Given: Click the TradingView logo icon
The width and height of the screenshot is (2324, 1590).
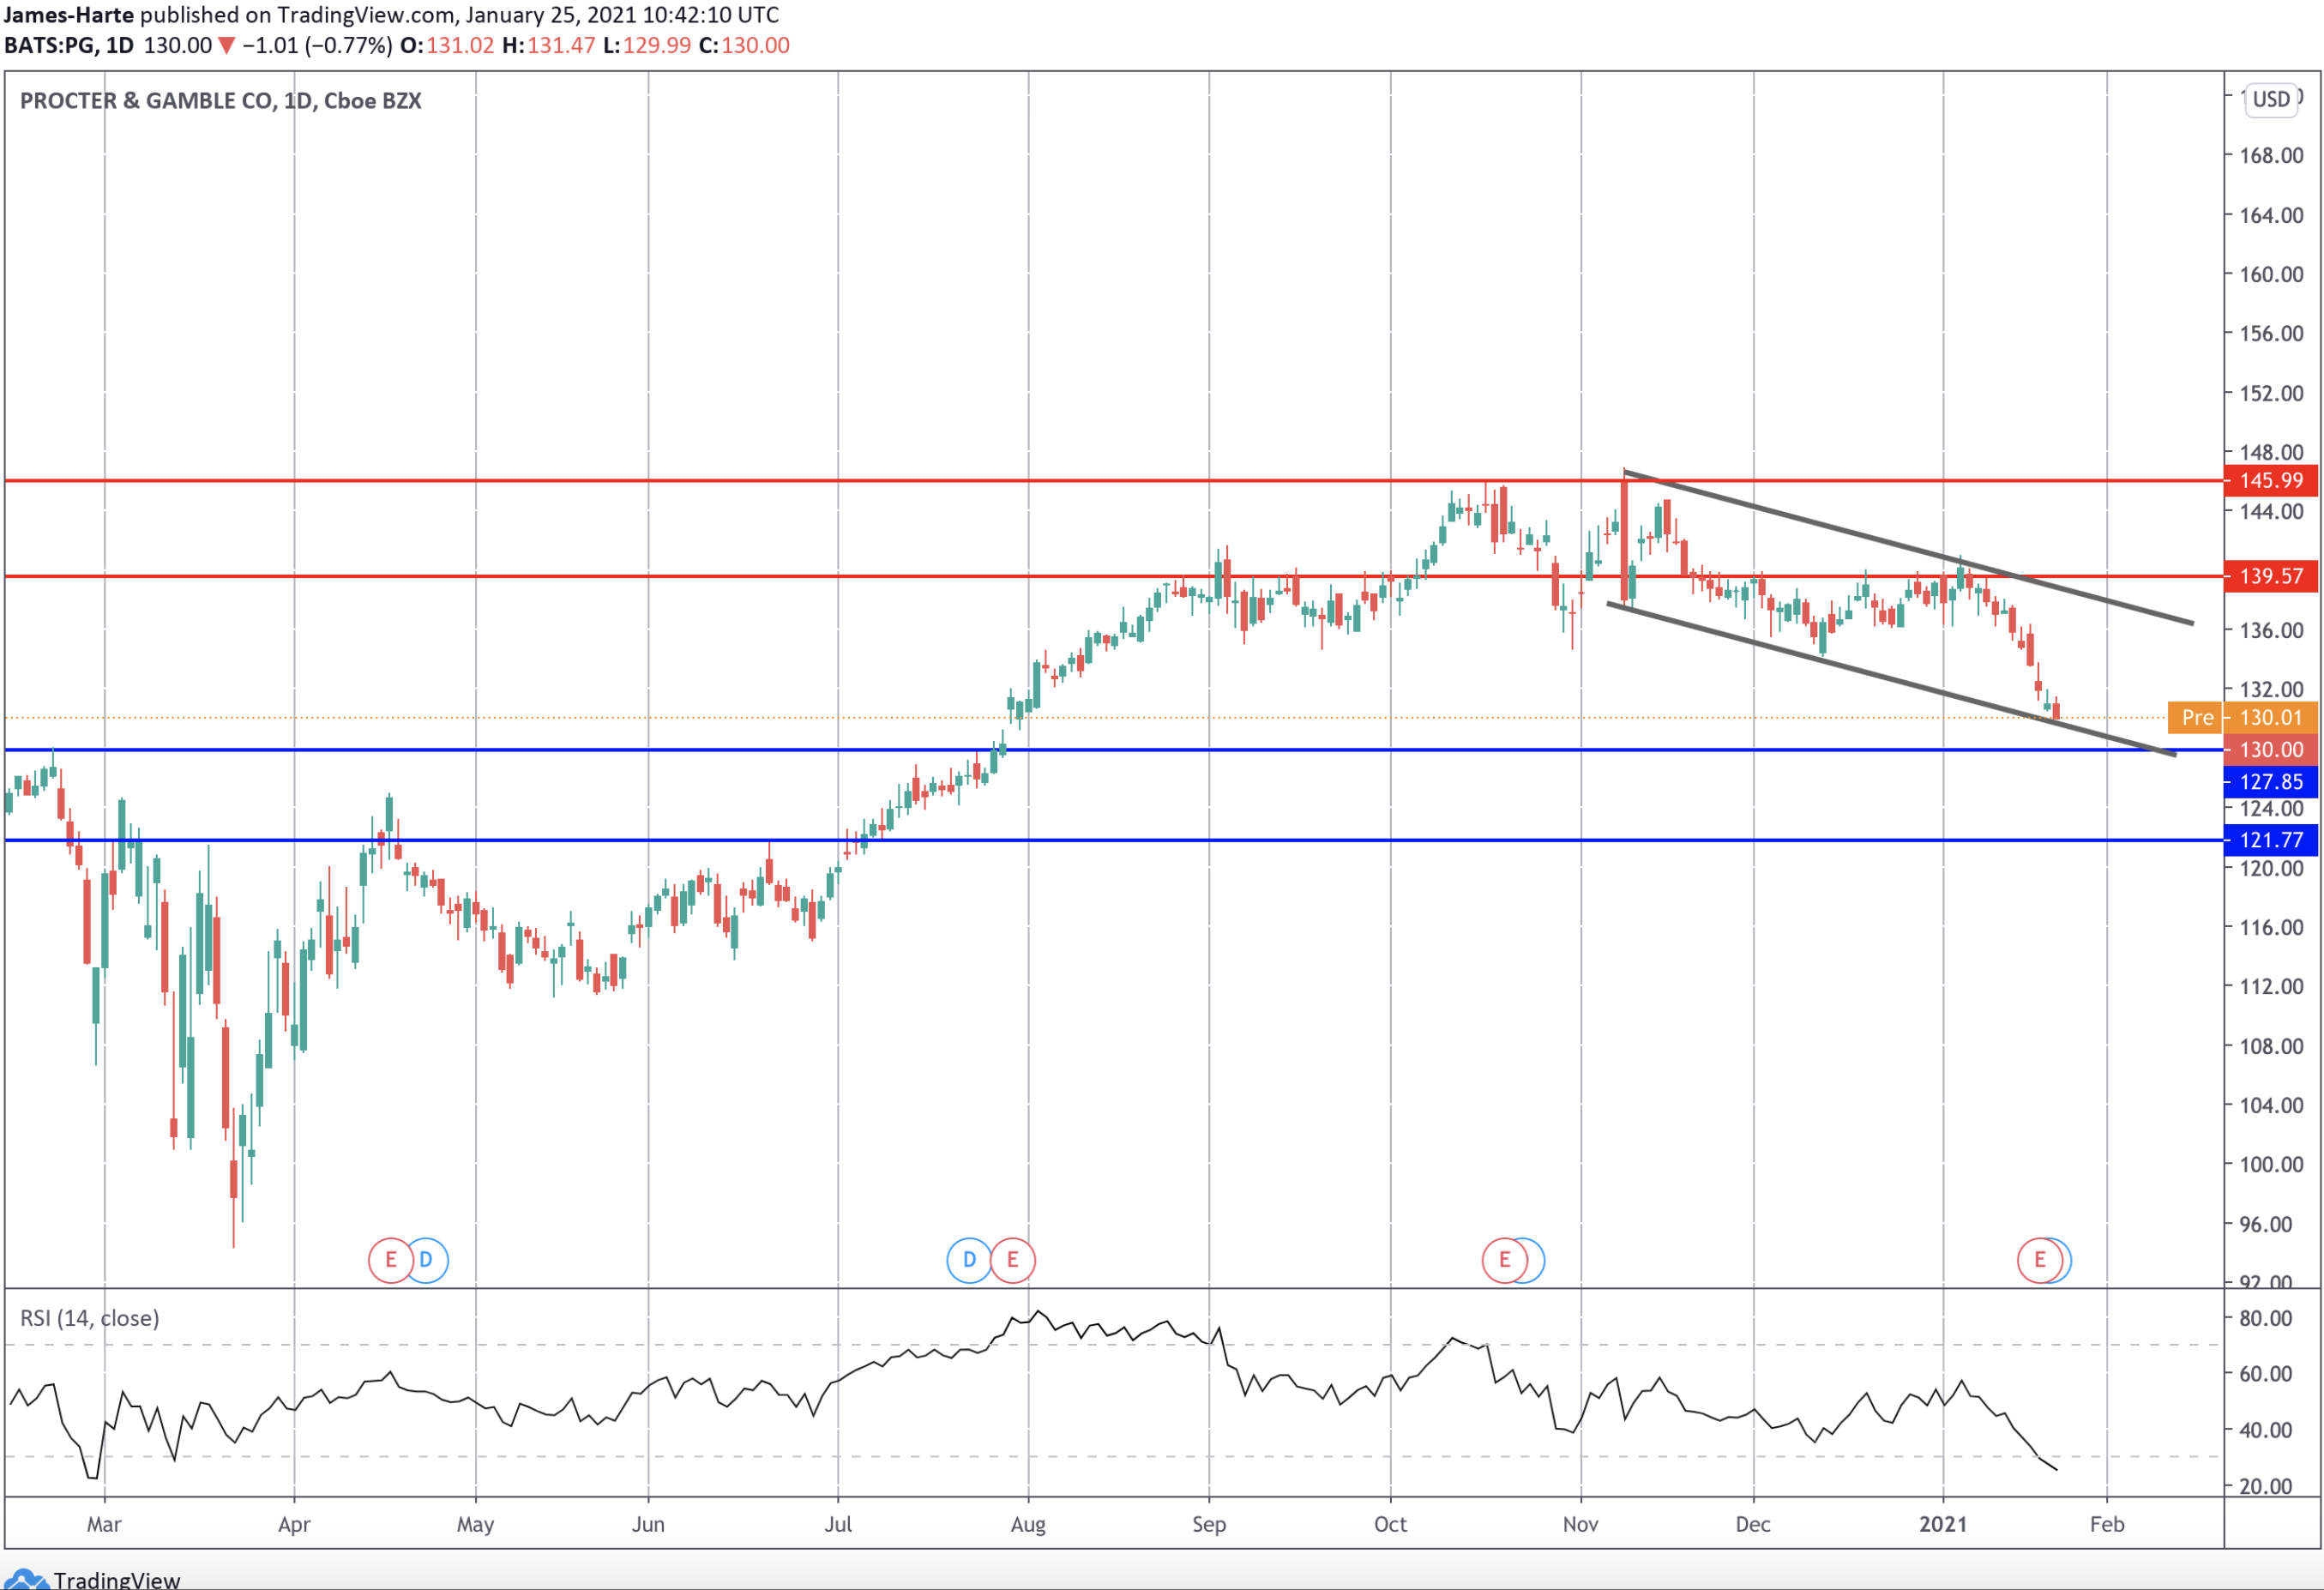Looking at the screenshot, I should [26, 1579].
